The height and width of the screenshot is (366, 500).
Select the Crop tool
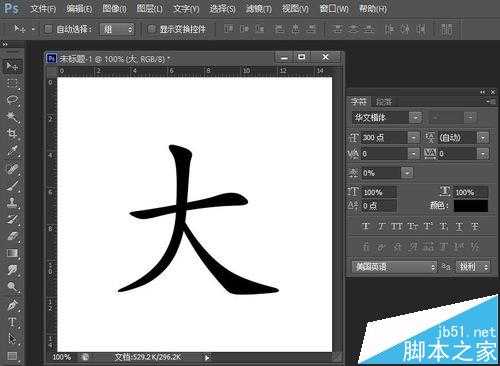(x=12, y=133)
